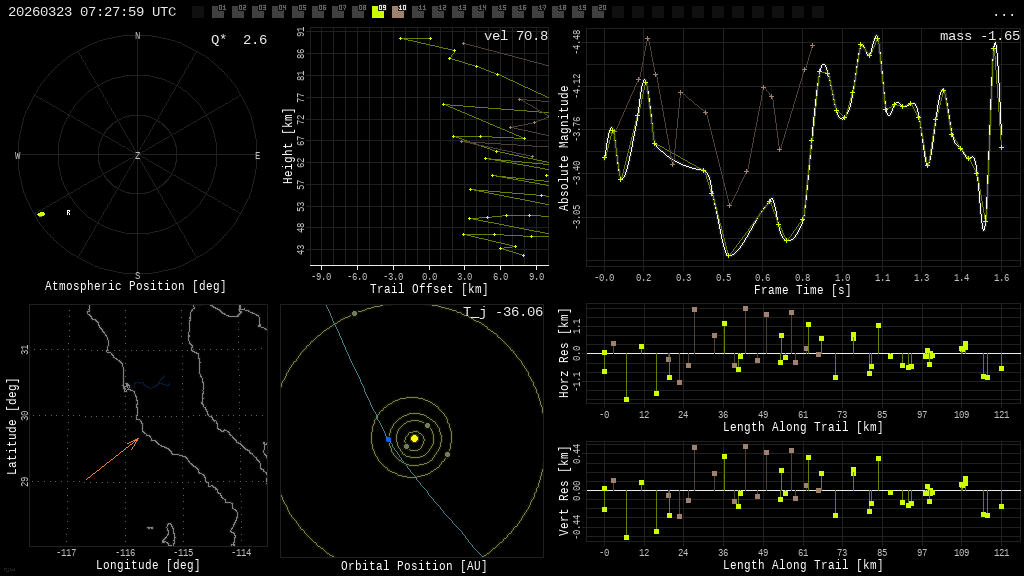This screenshot has height=576, width=1024.
Task: Select station square 06 in top strip
Action: click(318, 12)
